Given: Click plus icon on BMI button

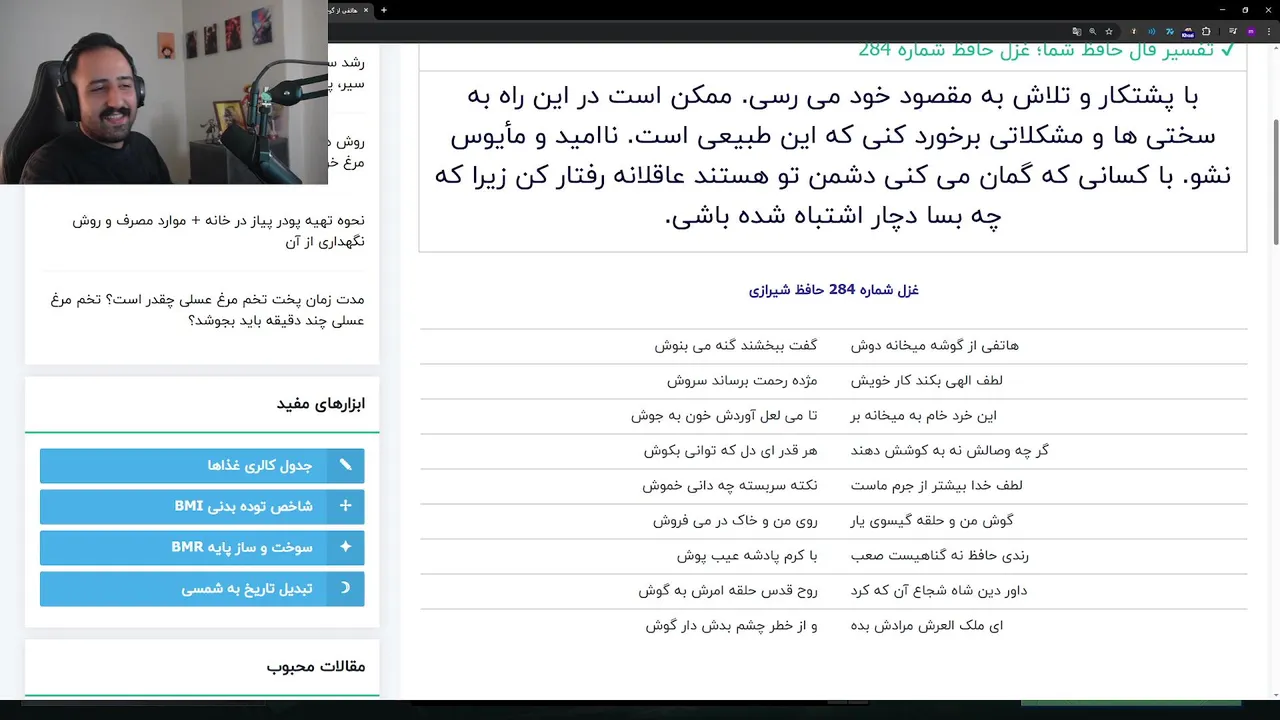Looking at the screenshot, I should (345, 506).
